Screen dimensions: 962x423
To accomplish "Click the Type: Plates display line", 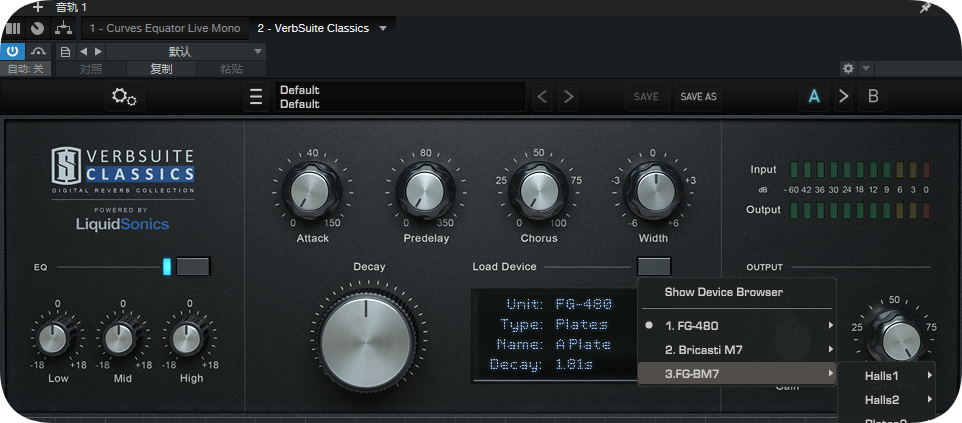I will pyautogui.click(x=553, y=324).
